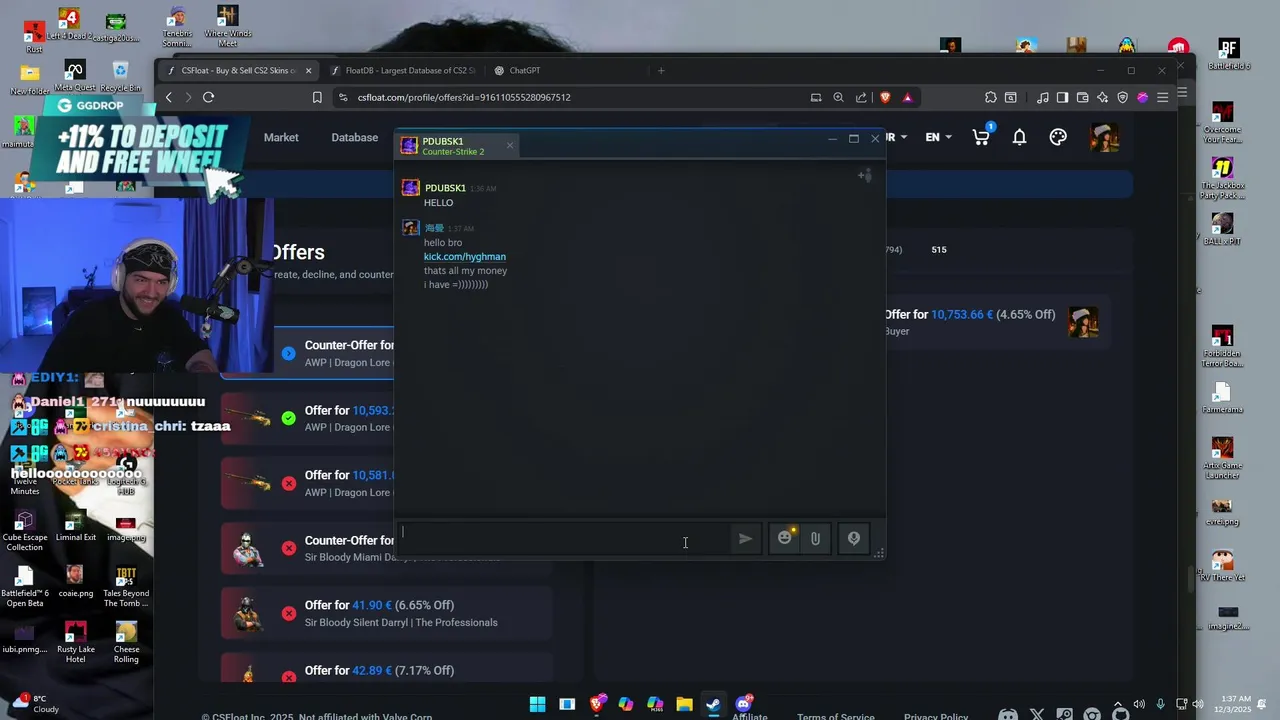This screenshot has width=1280, height=720.
Task: Click the "thats all my money" chat message
Action: (x=465, y=271)
